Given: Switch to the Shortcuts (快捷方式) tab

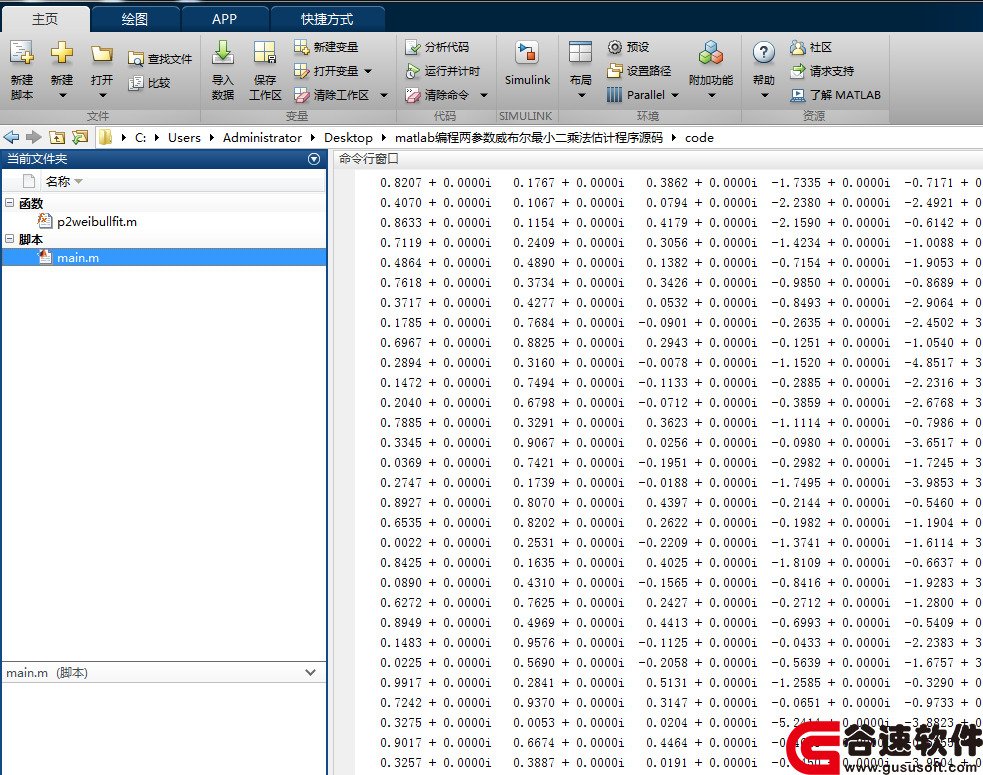Looking at the screenshot, I should click(327, 19).
